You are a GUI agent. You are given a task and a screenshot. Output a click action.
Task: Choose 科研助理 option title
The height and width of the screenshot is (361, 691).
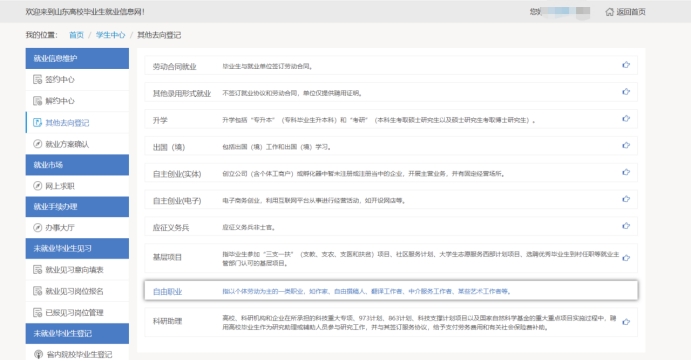tap(167, 321)
